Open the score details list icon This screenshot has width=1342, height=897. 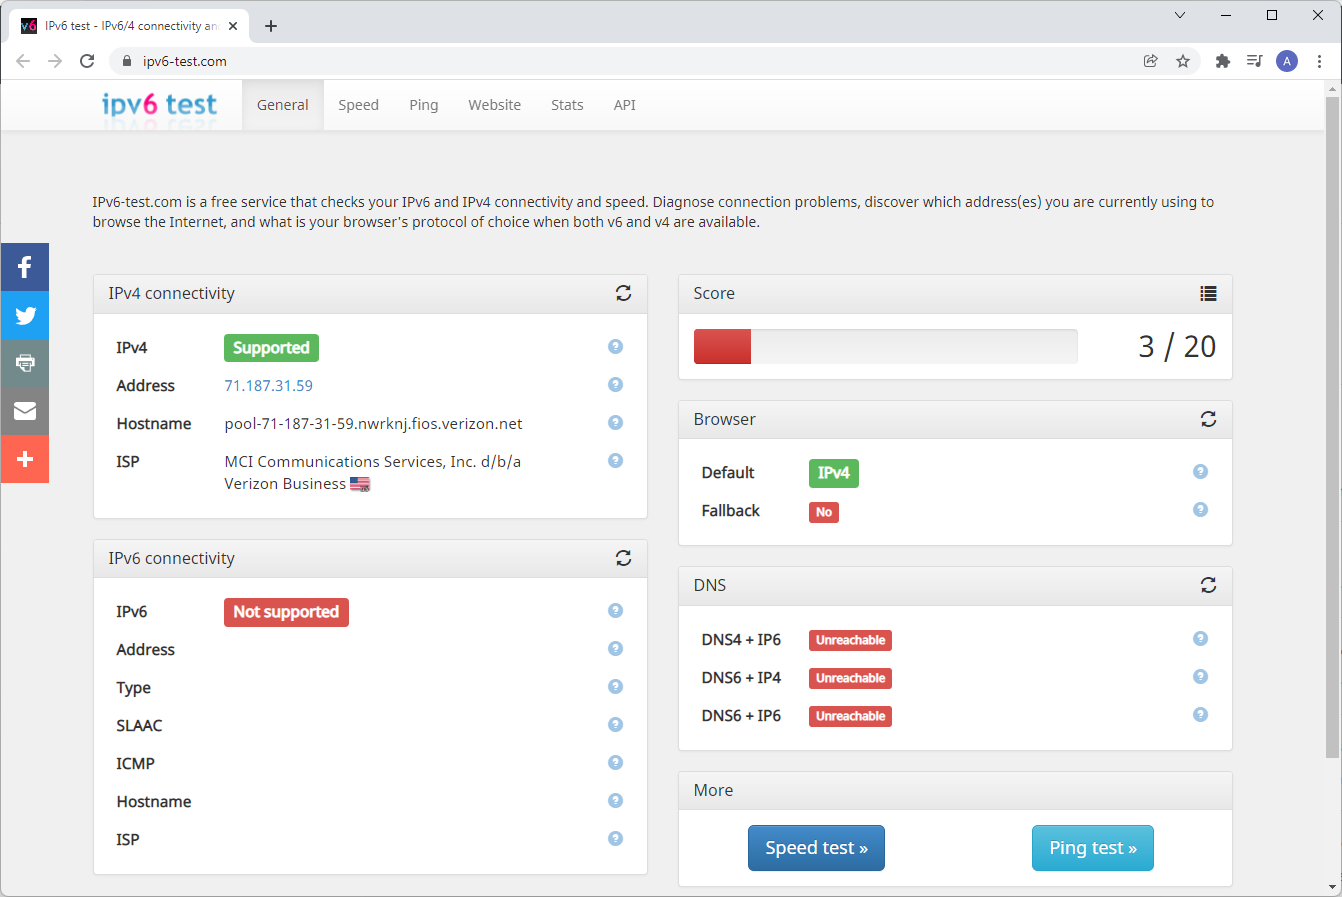click(x=1208, y=293)
